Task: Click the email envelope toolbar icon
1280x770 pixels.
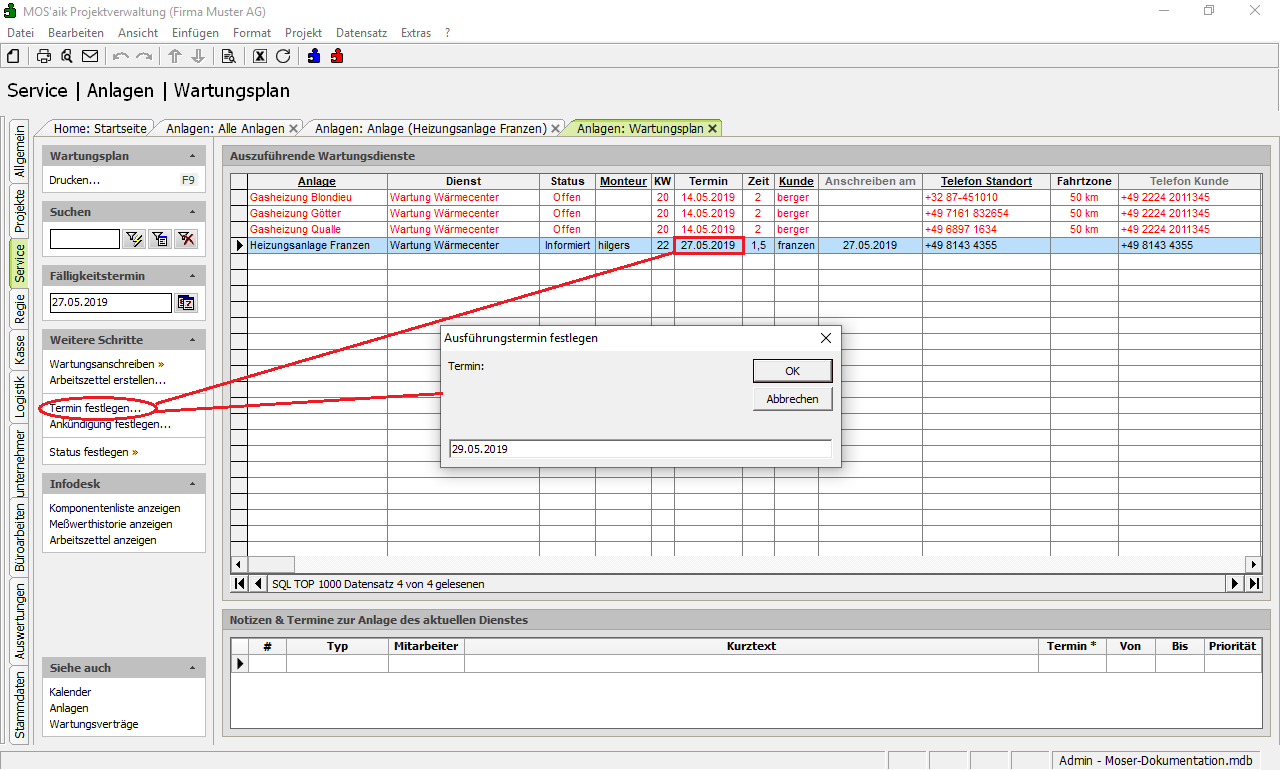Action: 90,56
